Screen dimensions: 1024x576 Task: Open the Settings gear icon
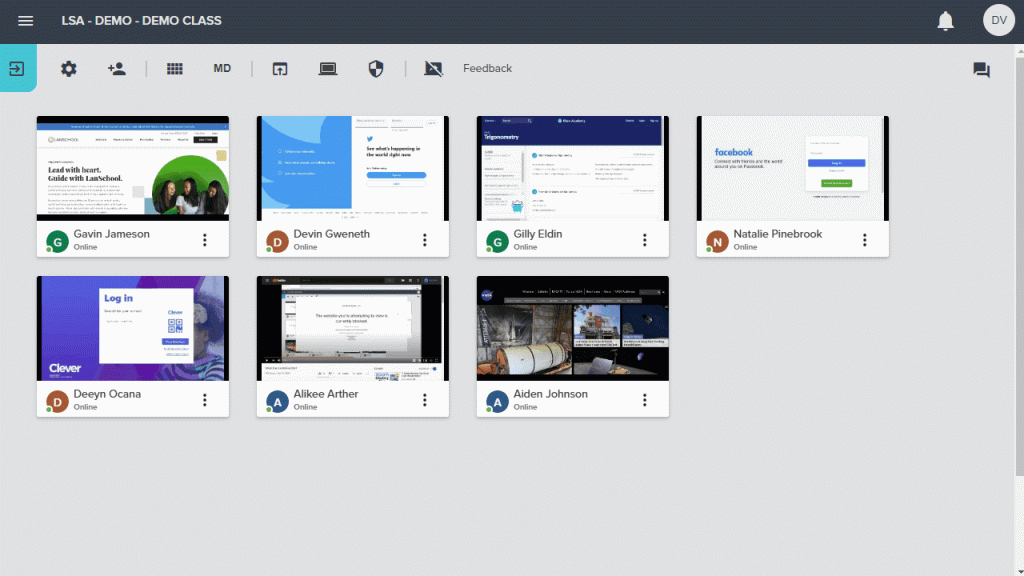tap(69, 68)
